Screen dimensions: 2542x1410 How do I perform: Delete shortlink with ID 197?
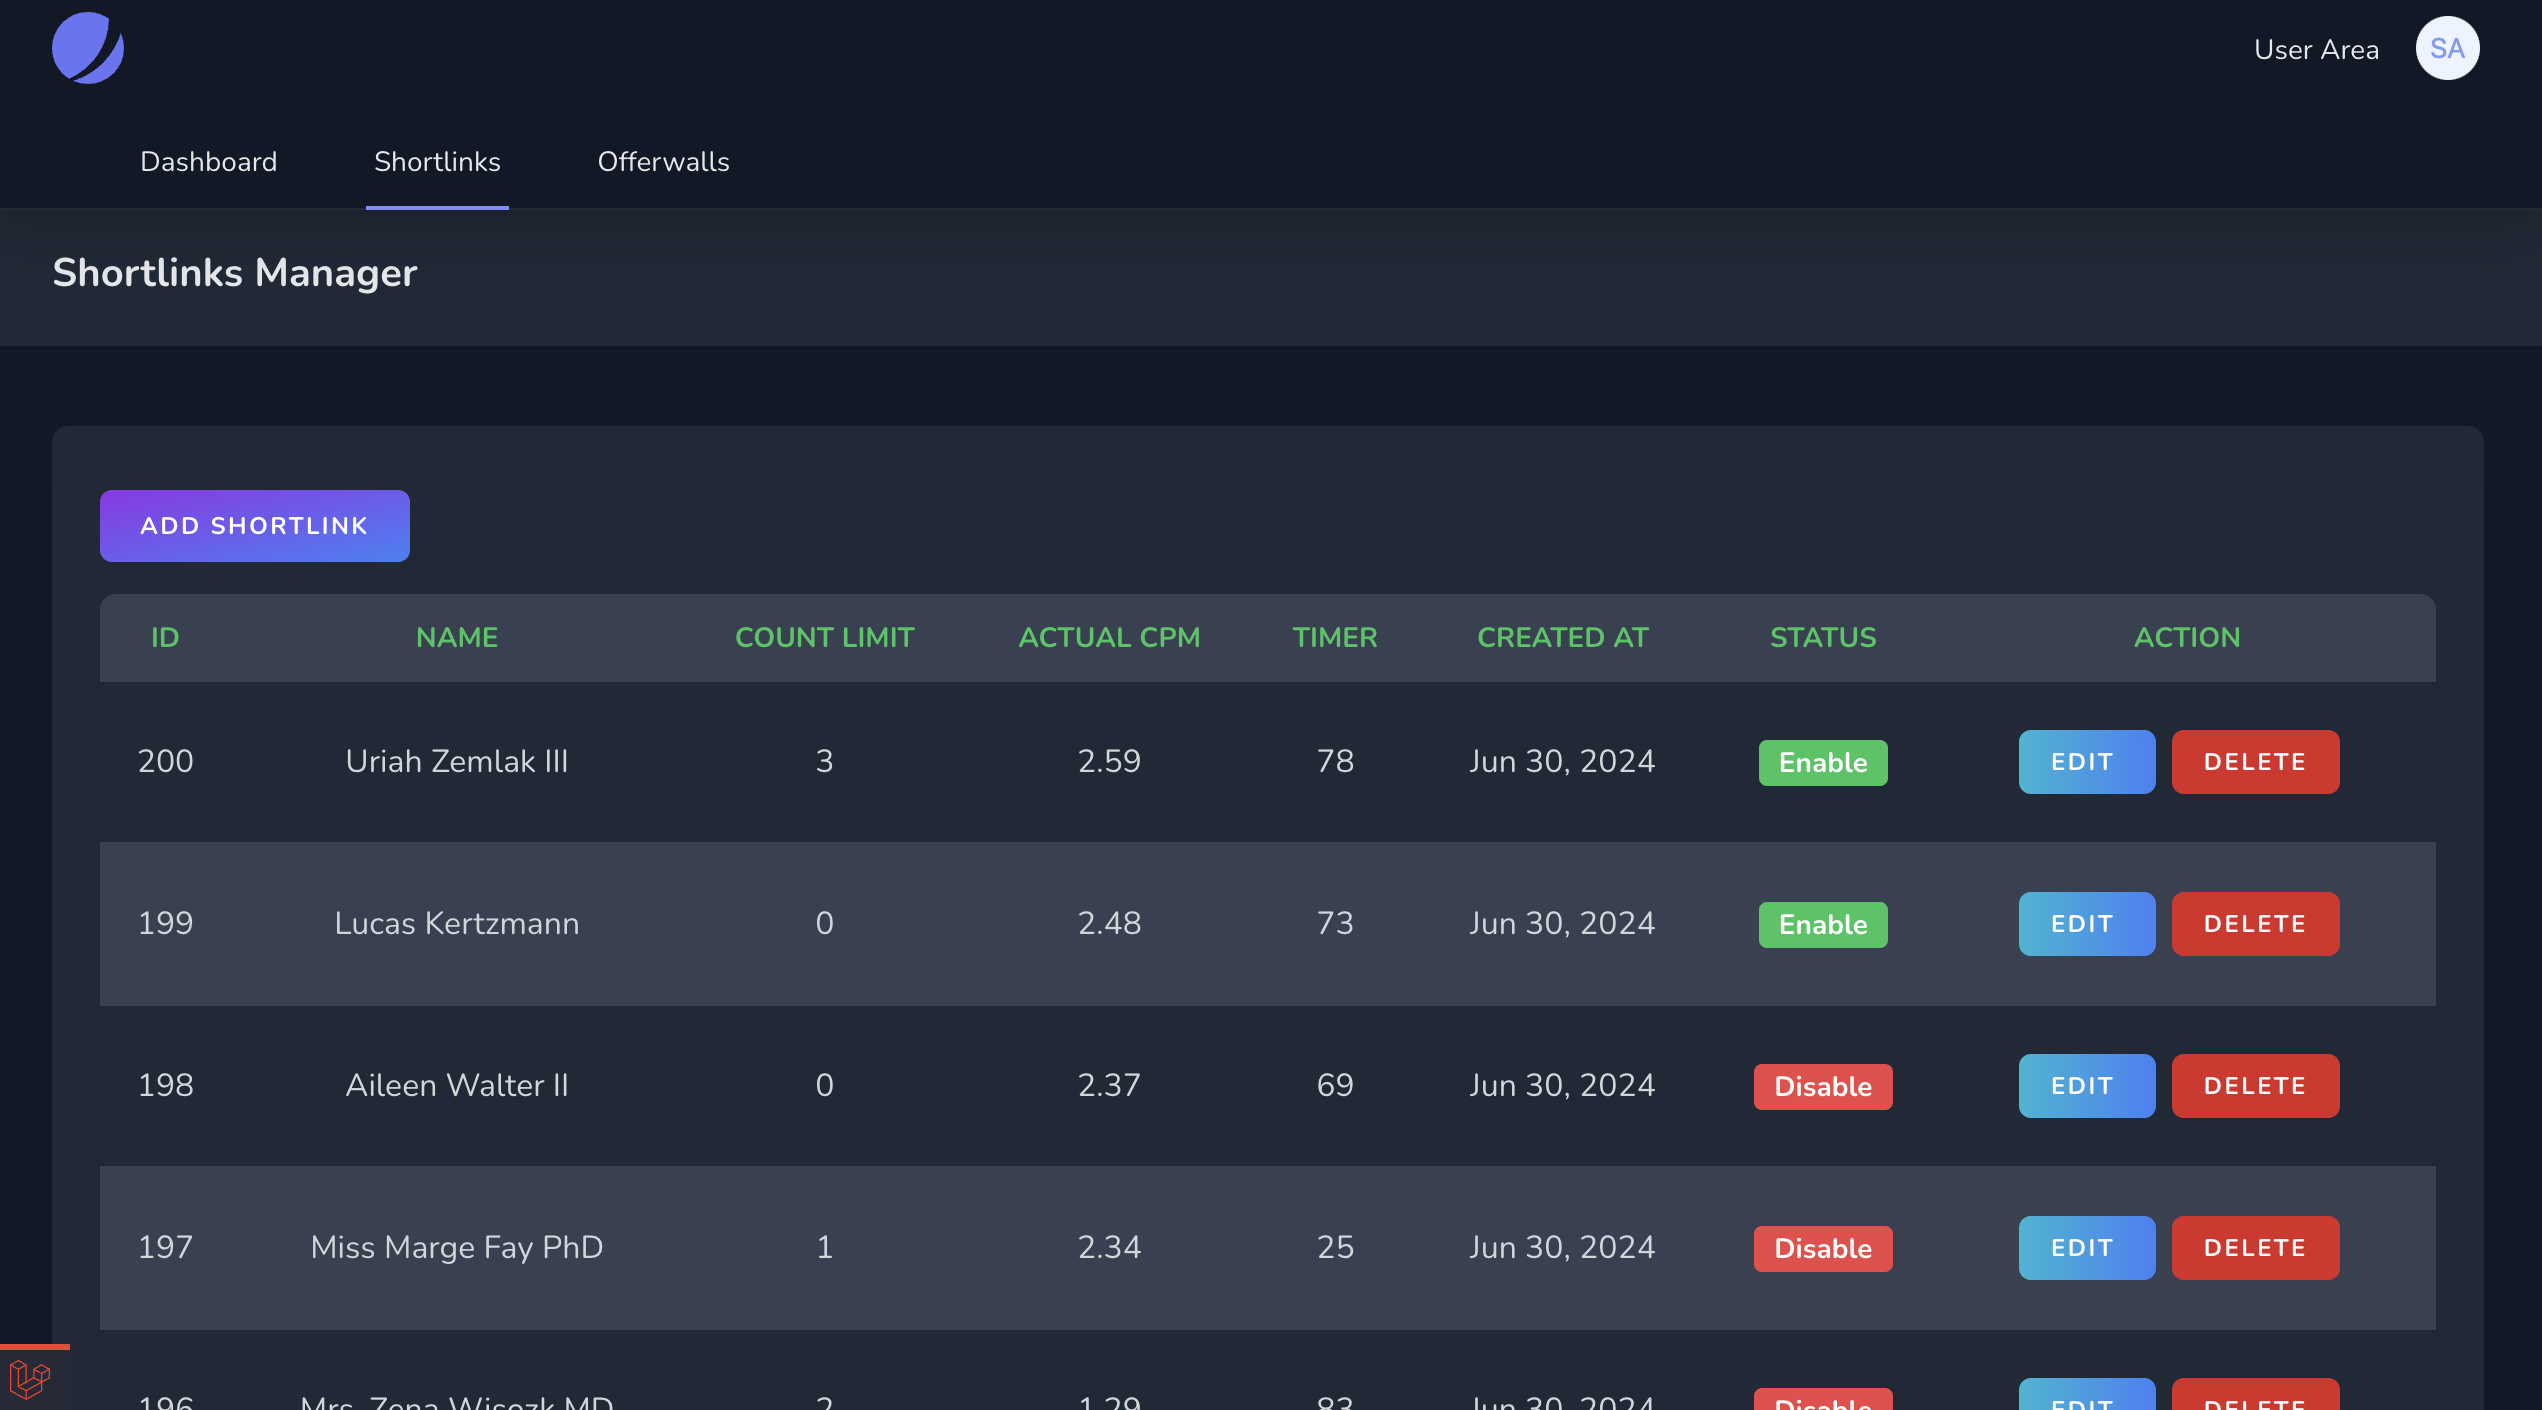click(x=2254, y=1248)
